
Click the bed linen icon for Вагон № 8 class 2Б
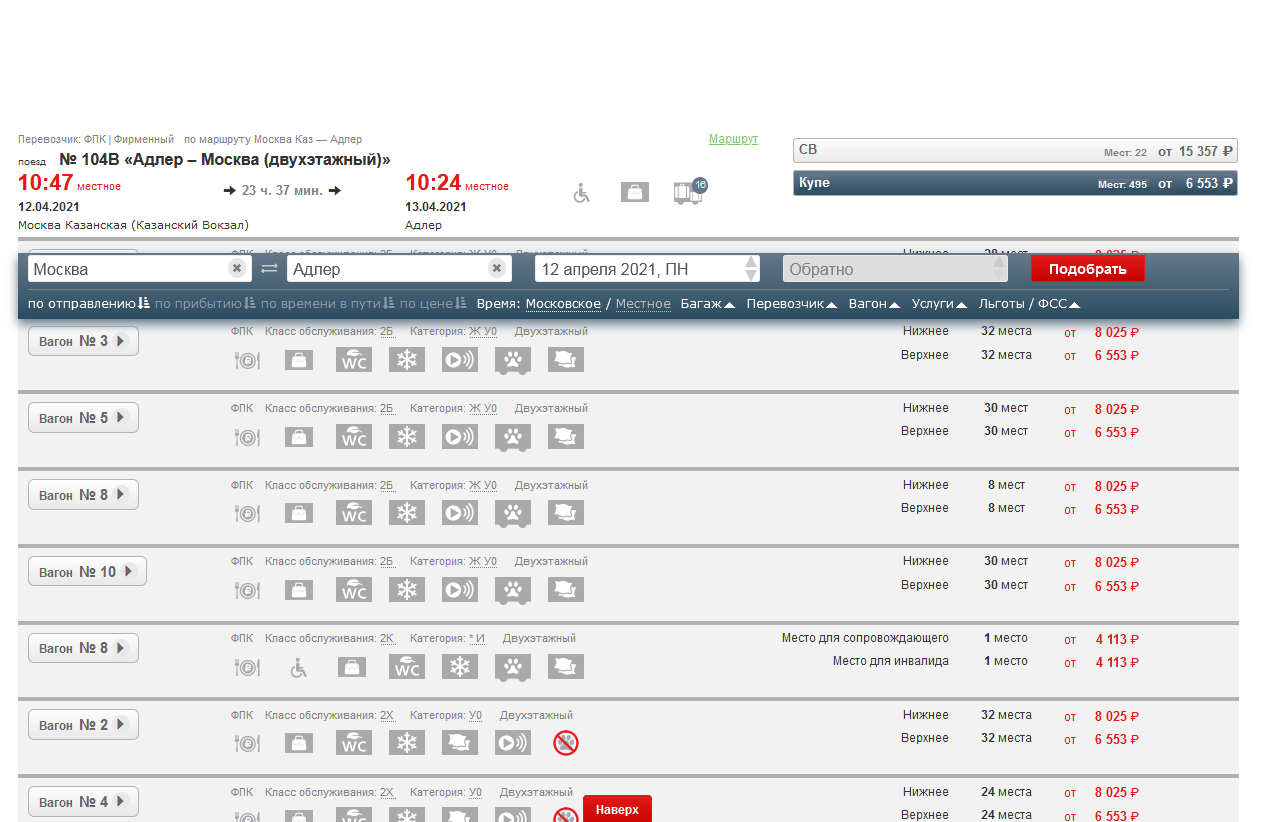[x=566, y=513]
